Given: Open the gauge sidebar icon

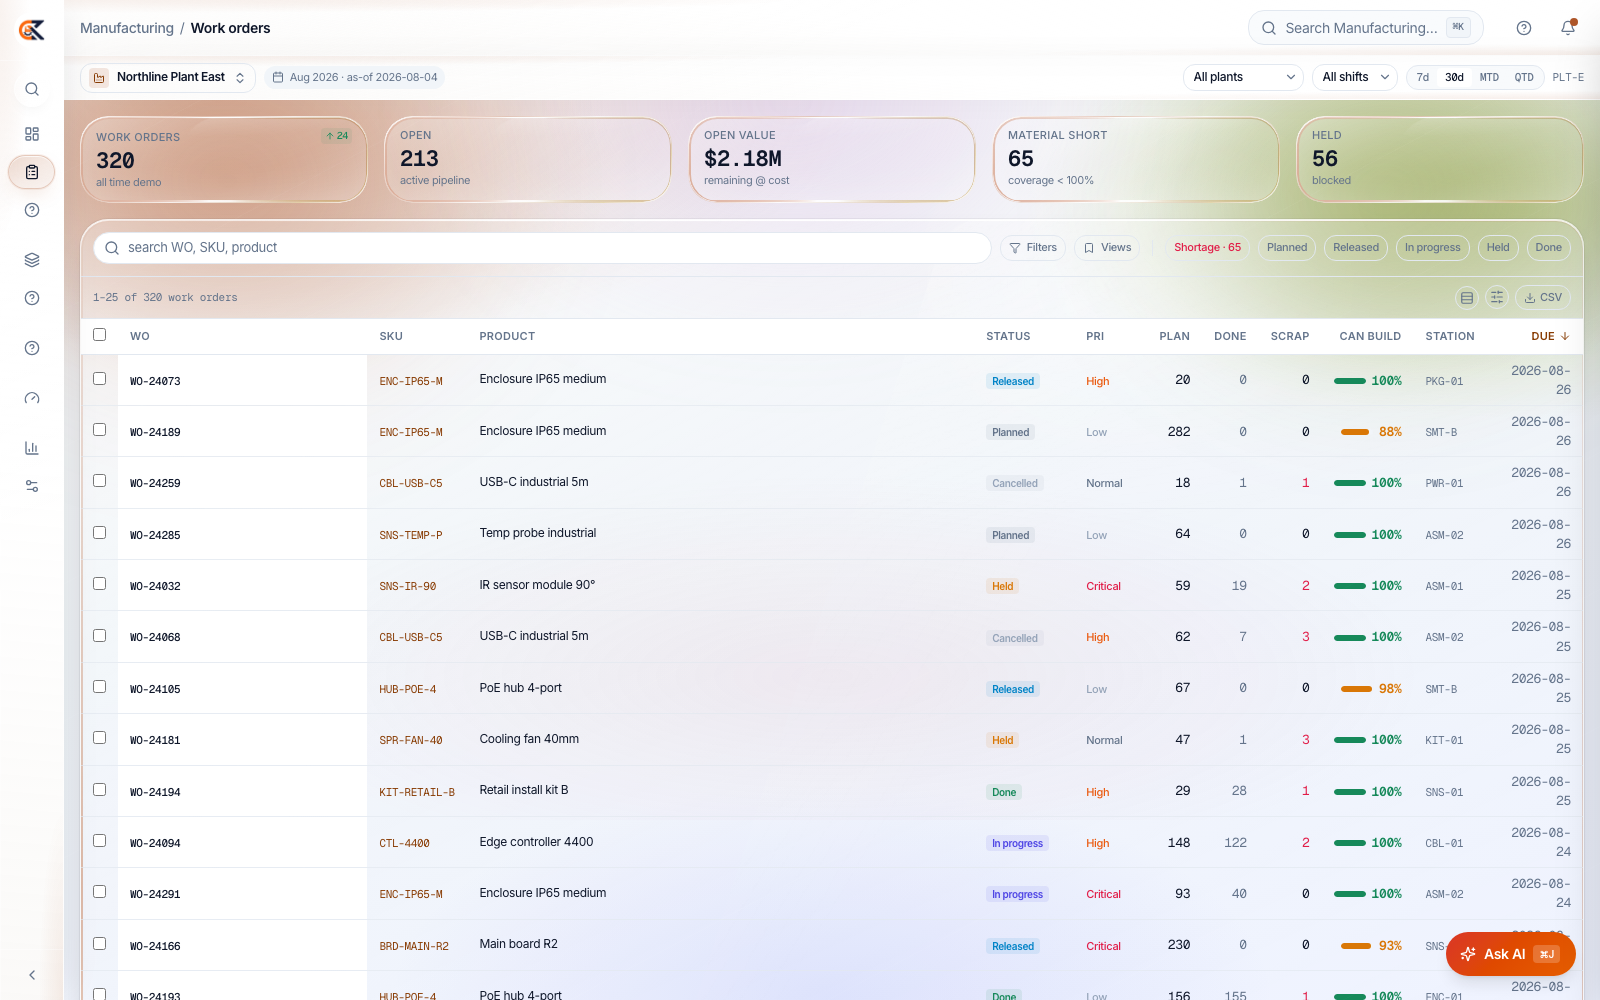Looking at the screenshot, I should (32, 398).
